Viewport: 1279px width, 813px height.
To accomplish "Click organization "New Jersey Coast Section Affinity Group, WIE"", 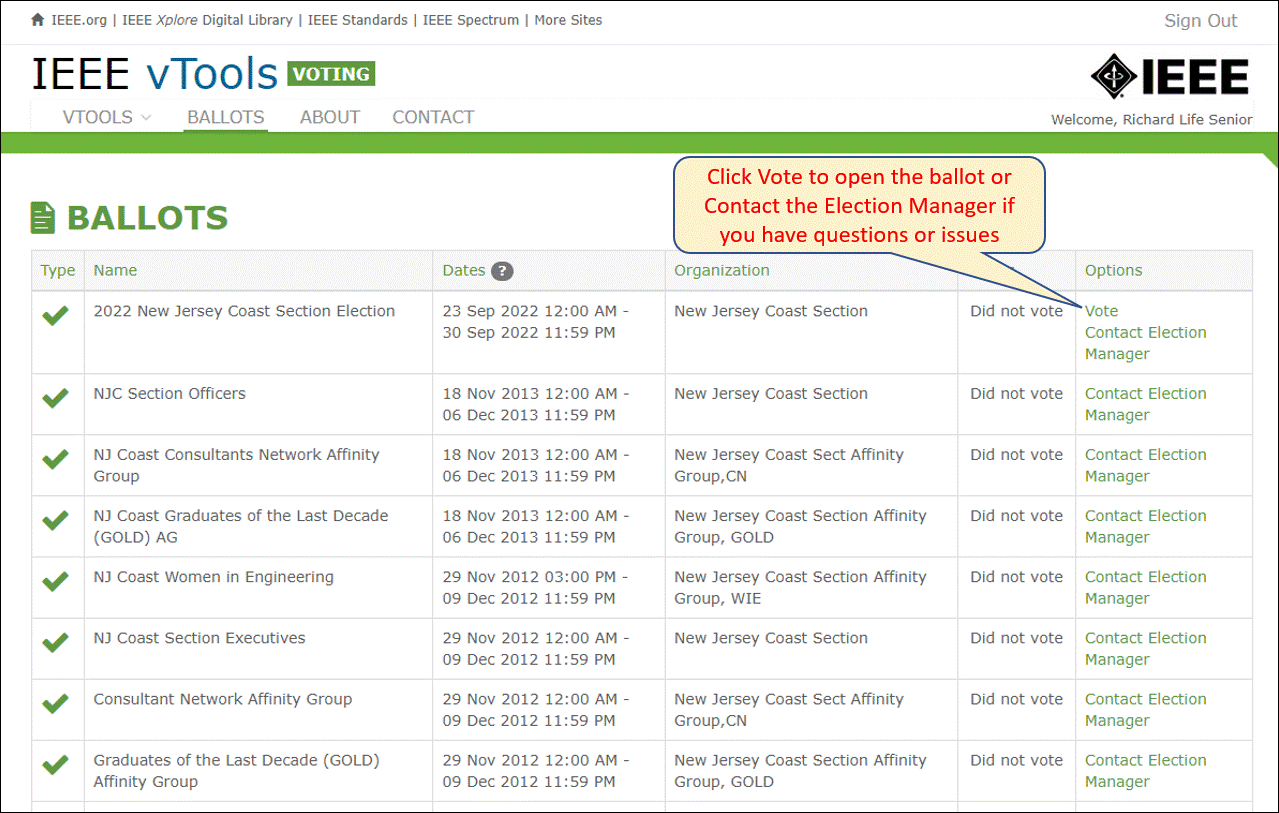I will click(800, 587).
